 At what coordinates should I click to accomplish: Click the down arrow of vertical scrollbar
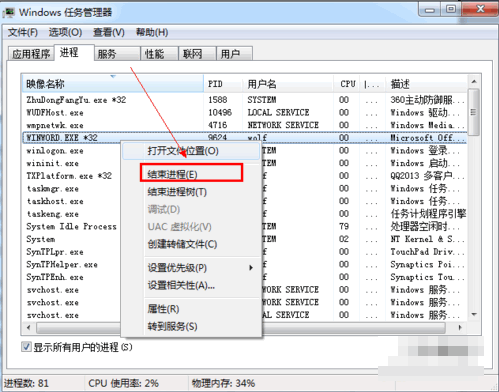pos(474,314)
